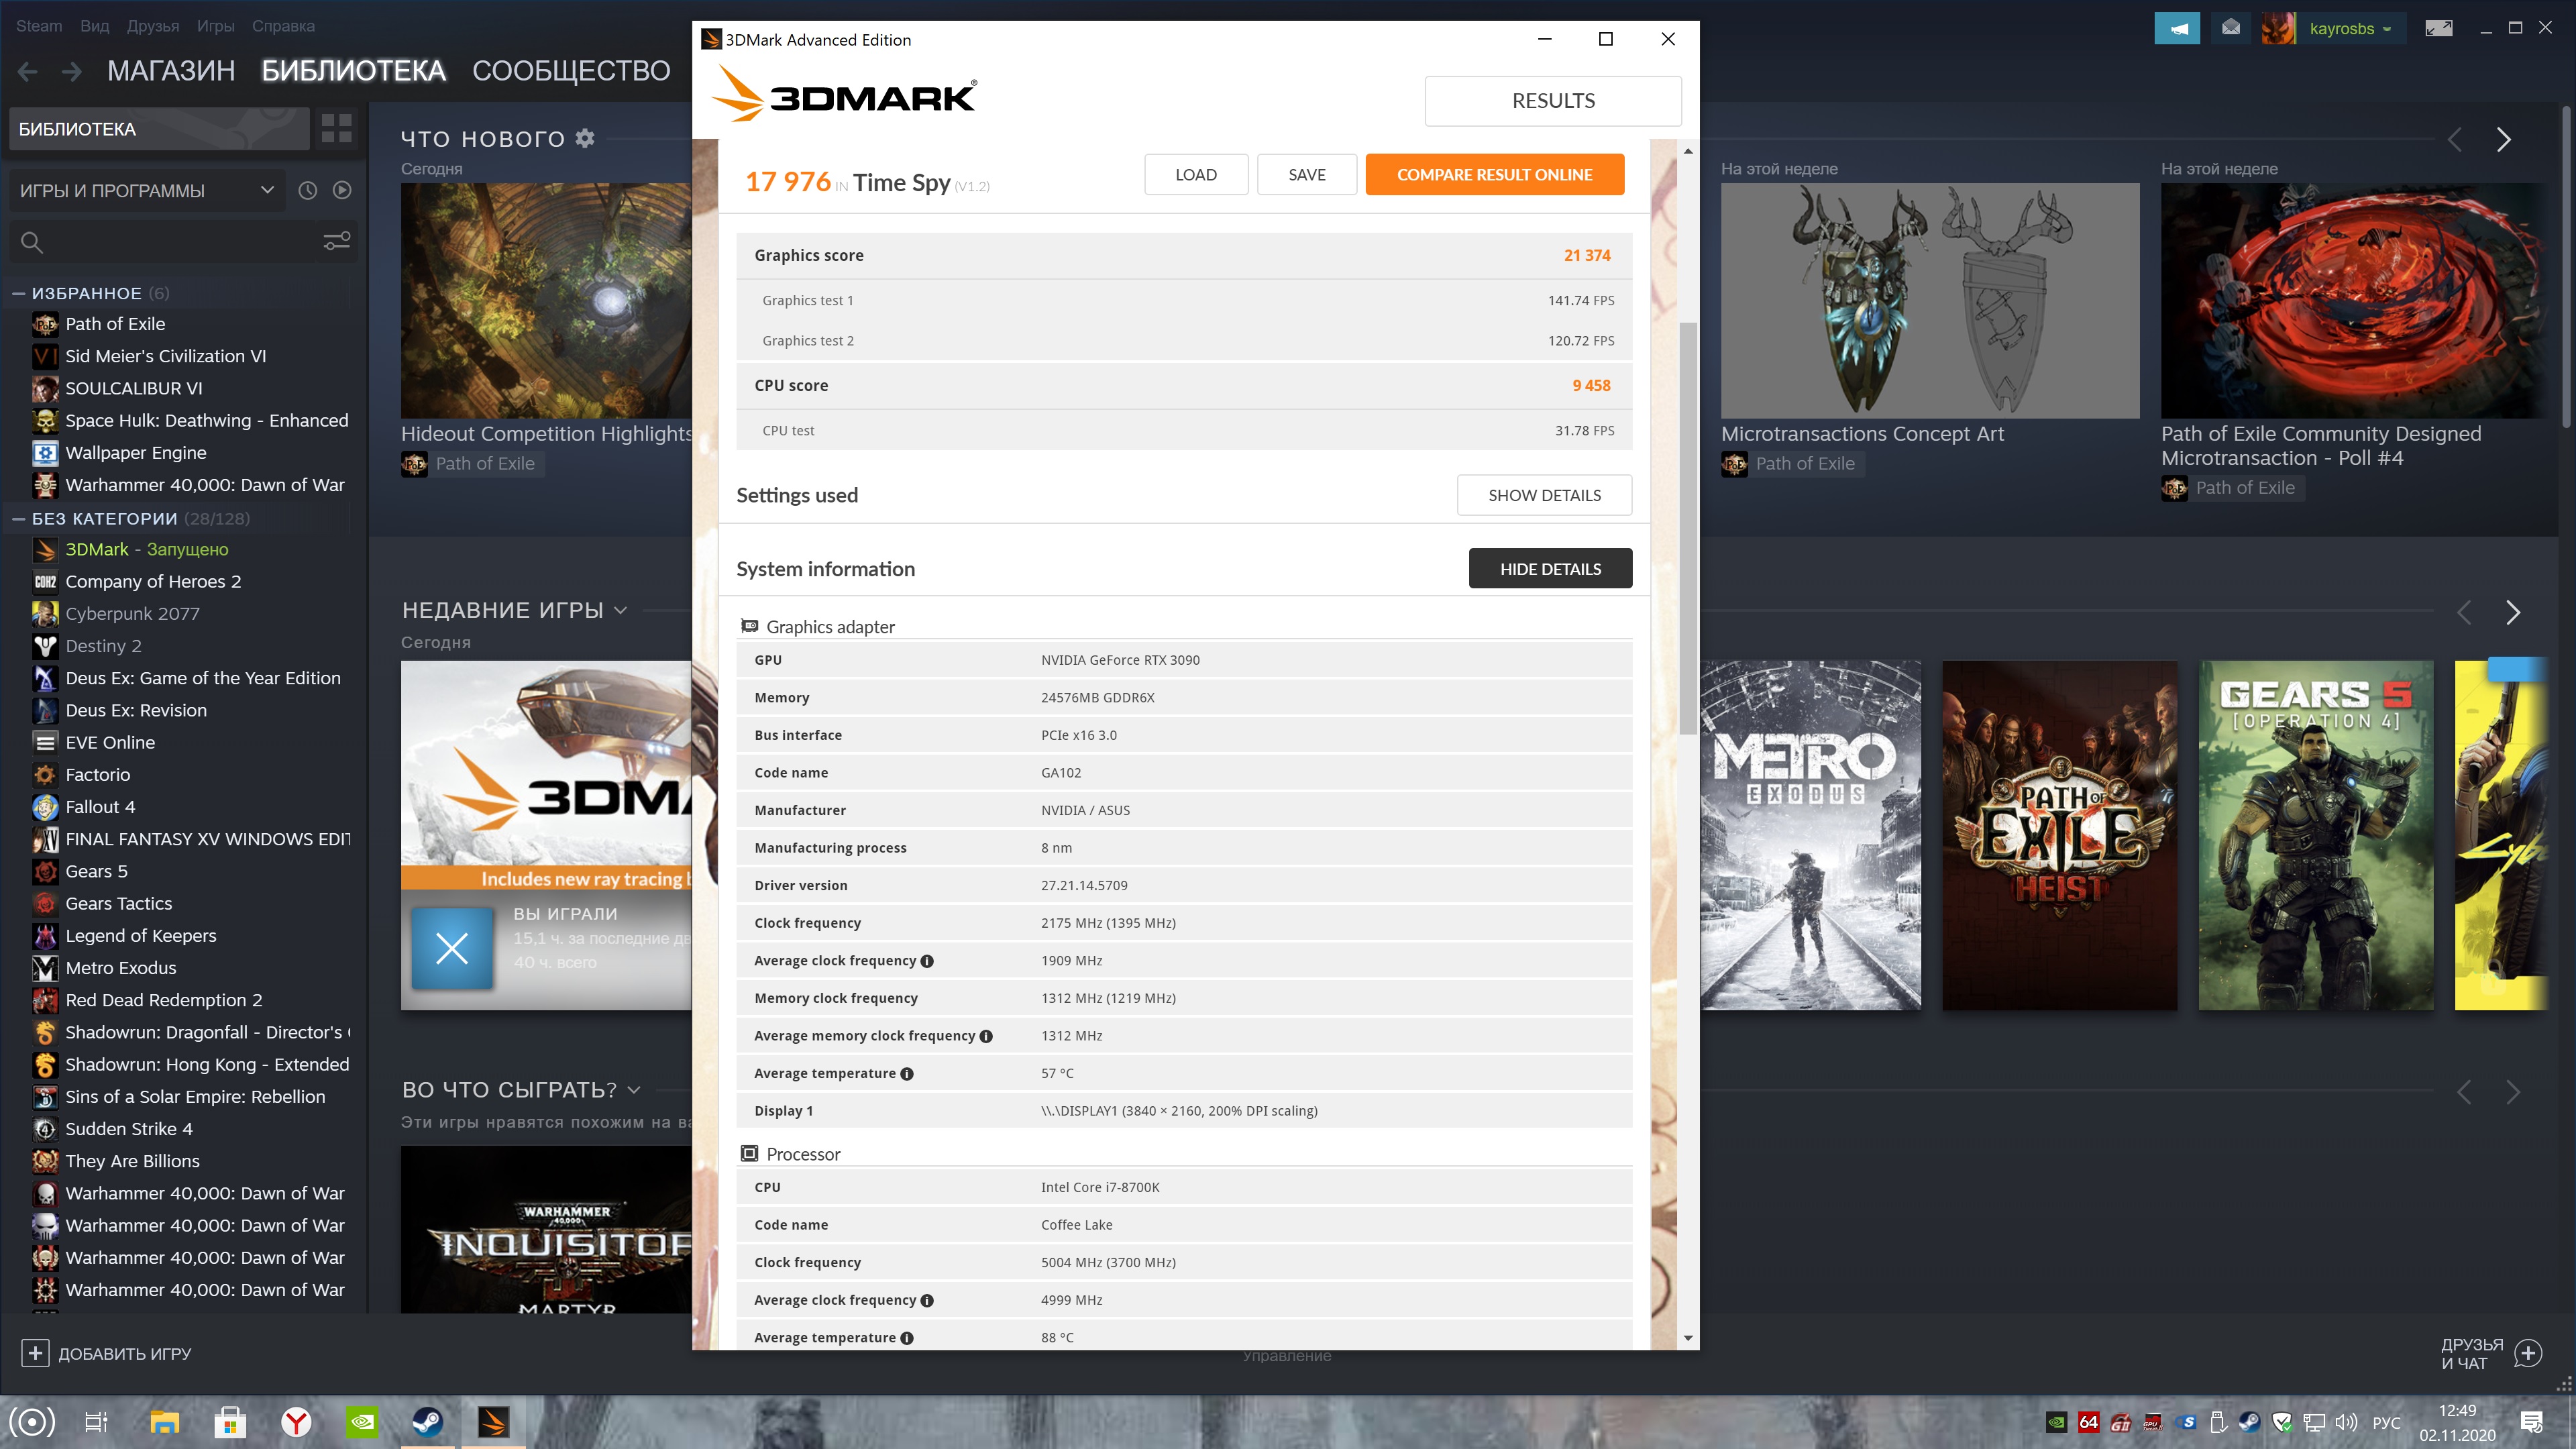Open advanced library filter settings icon
2576x1449 pixels.
(336, 242)
